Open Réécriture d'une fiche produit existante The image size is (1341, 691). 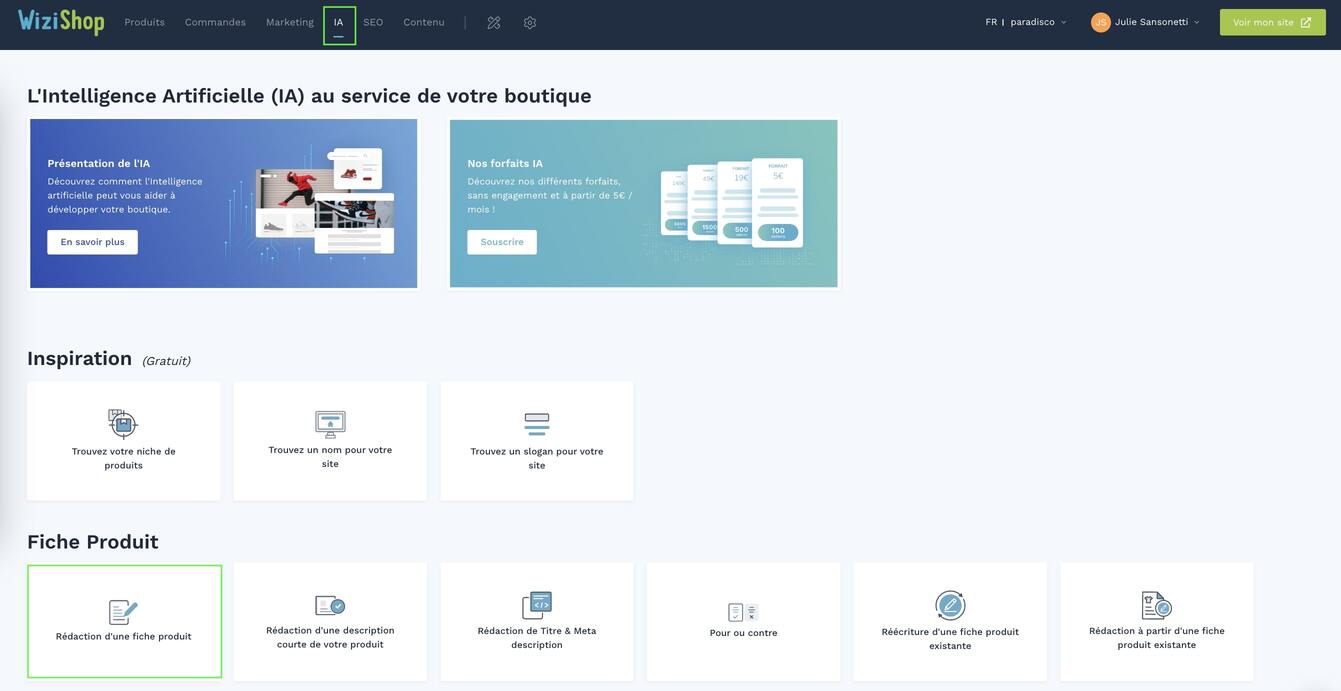[950, 622]
